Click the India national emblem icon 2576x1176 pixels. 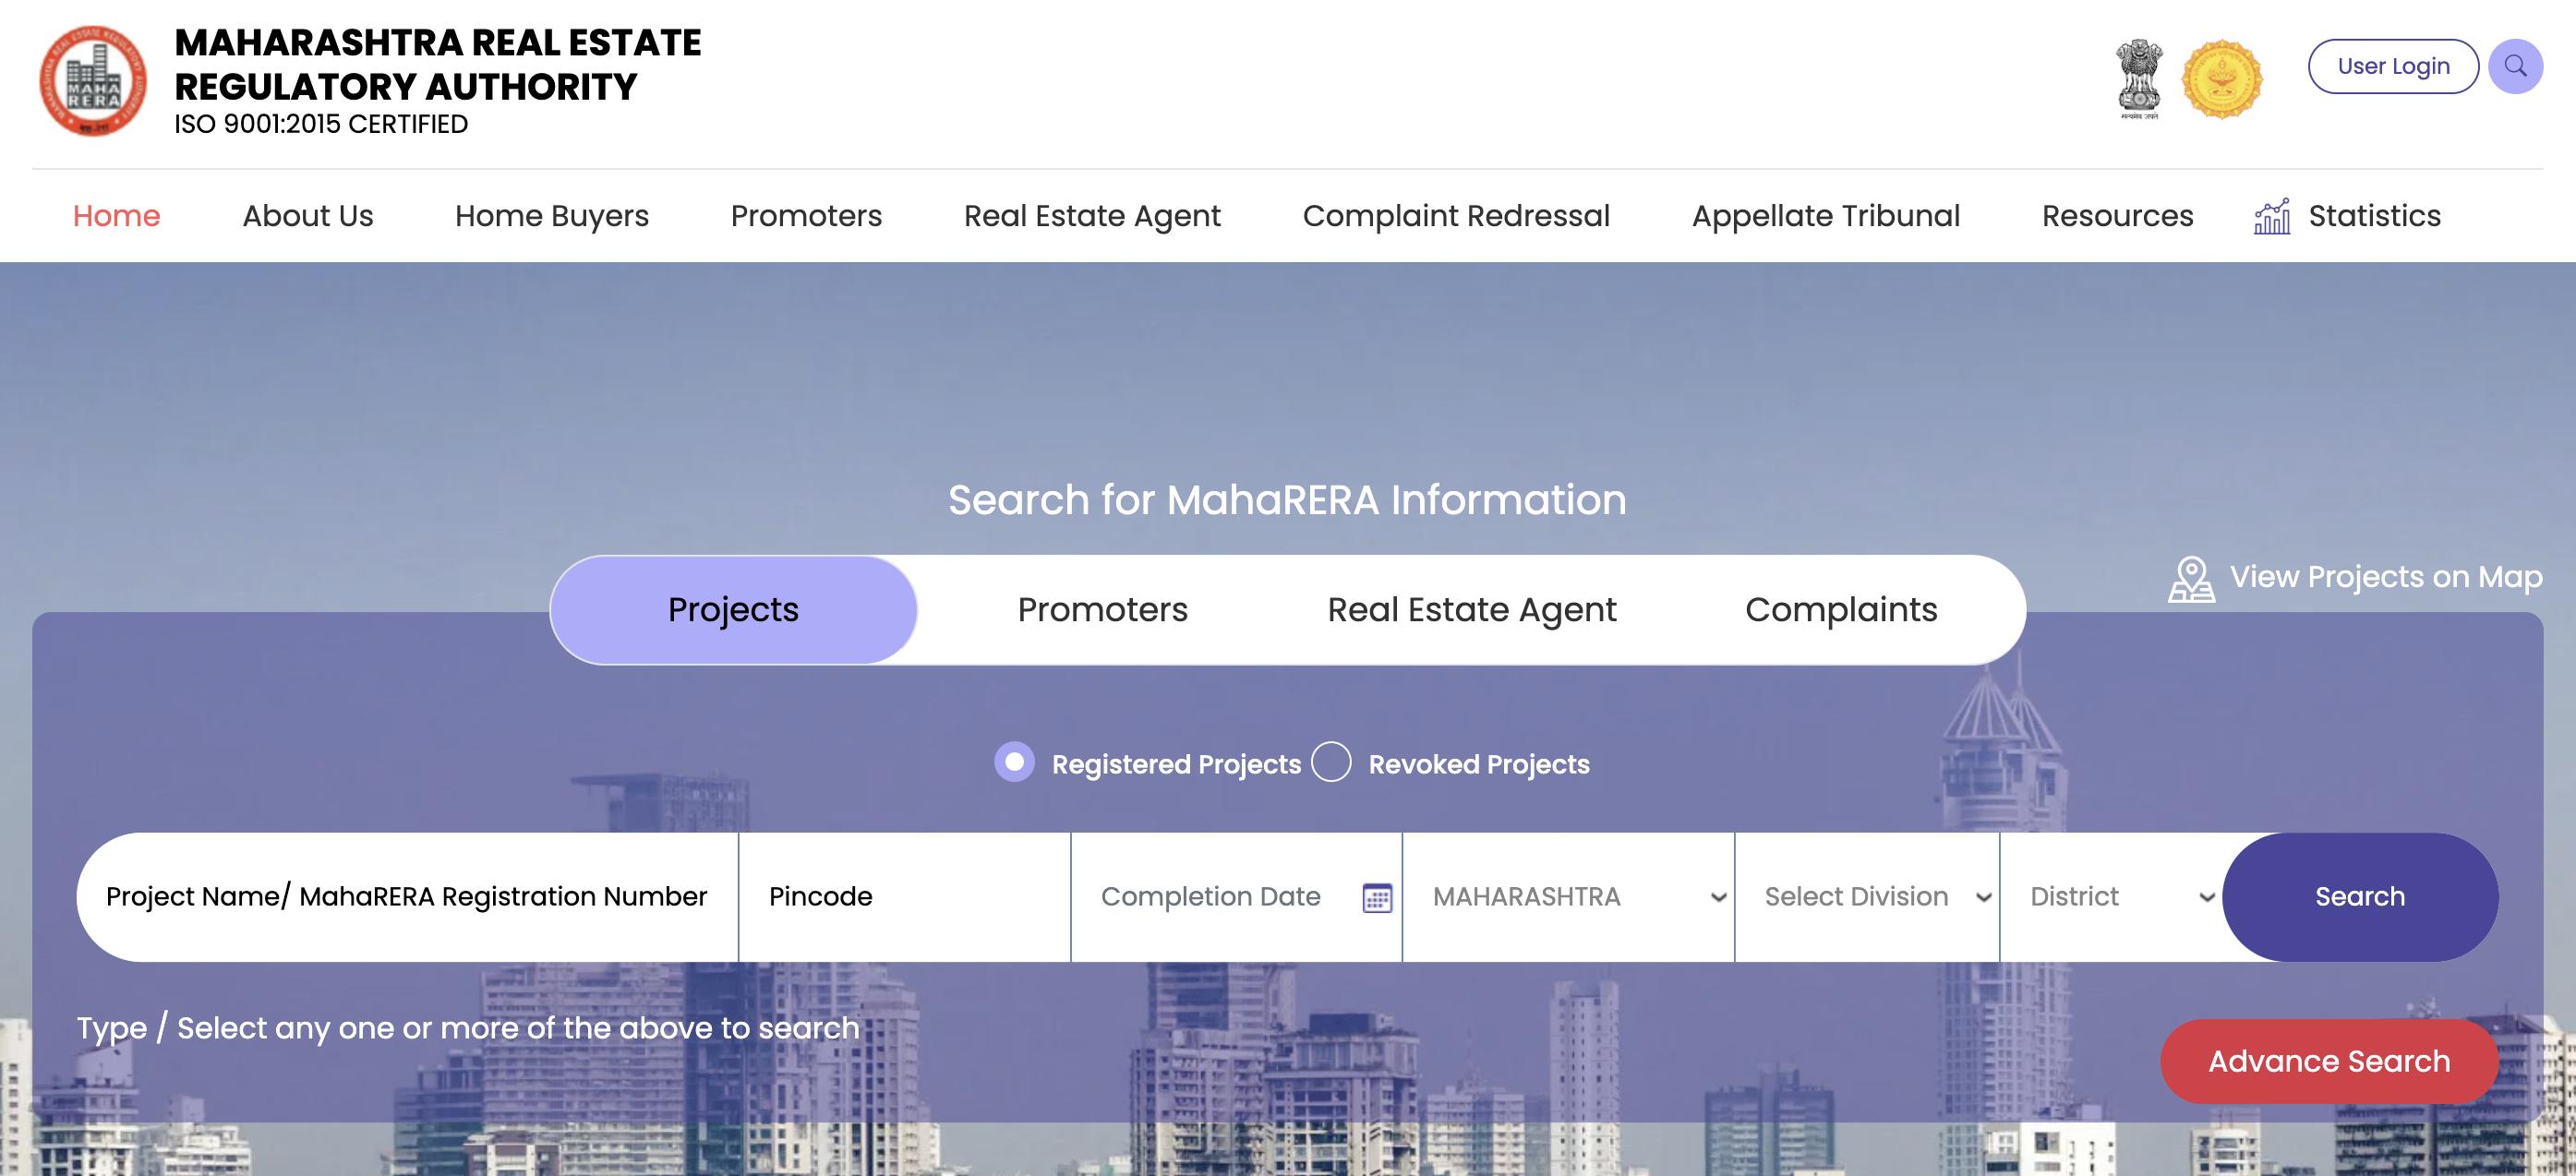pos(2139,78)
